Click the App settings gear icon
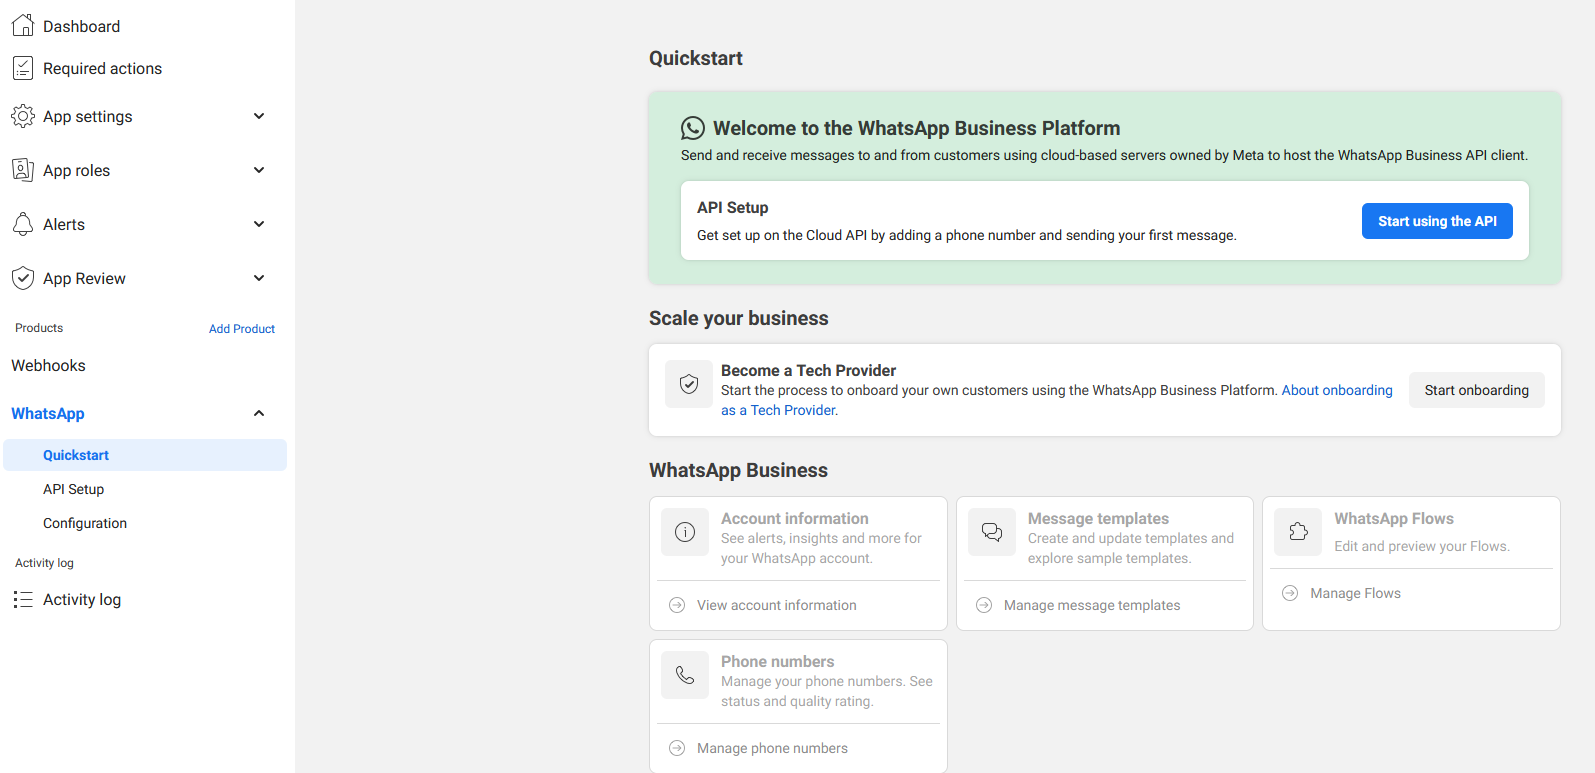The width and height of the screenshot is (1595, 773). click(23, 116)
